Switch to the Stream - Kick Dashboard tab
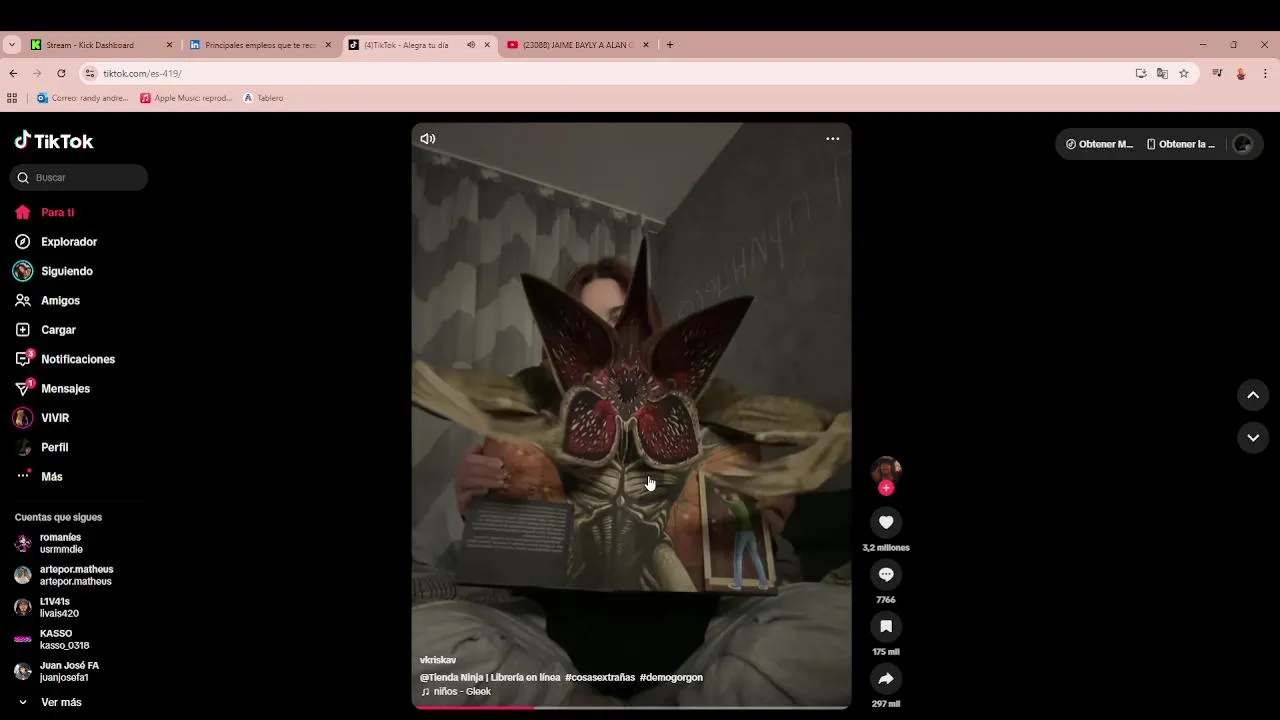 (102, 45)
